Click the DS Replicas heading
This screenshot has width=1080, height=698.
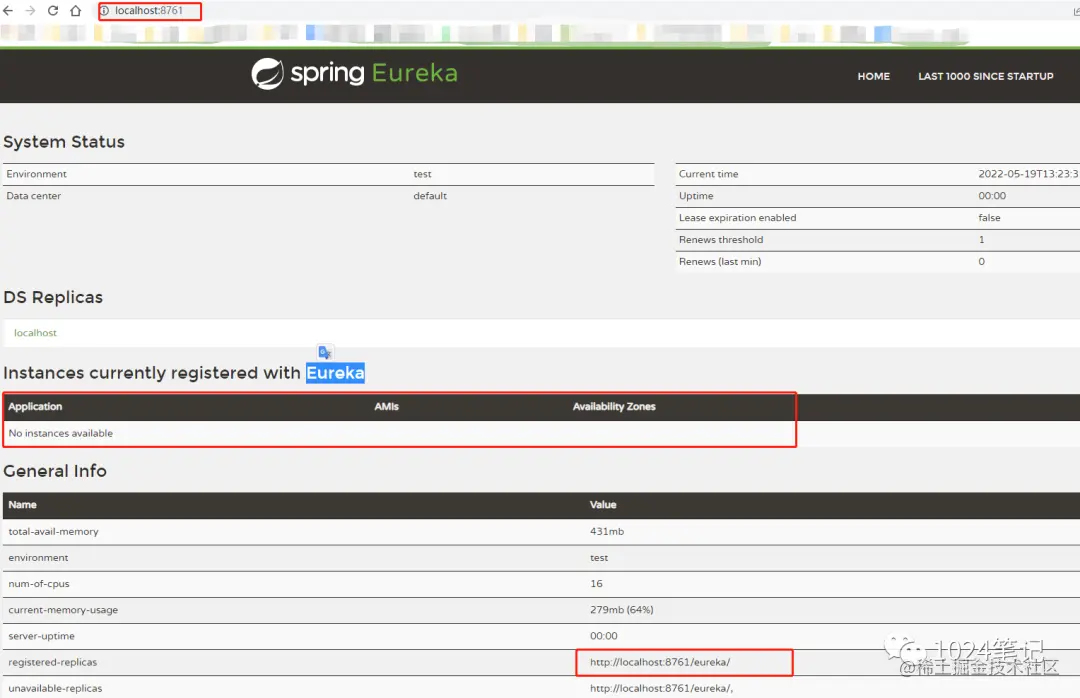click(53, 298)
